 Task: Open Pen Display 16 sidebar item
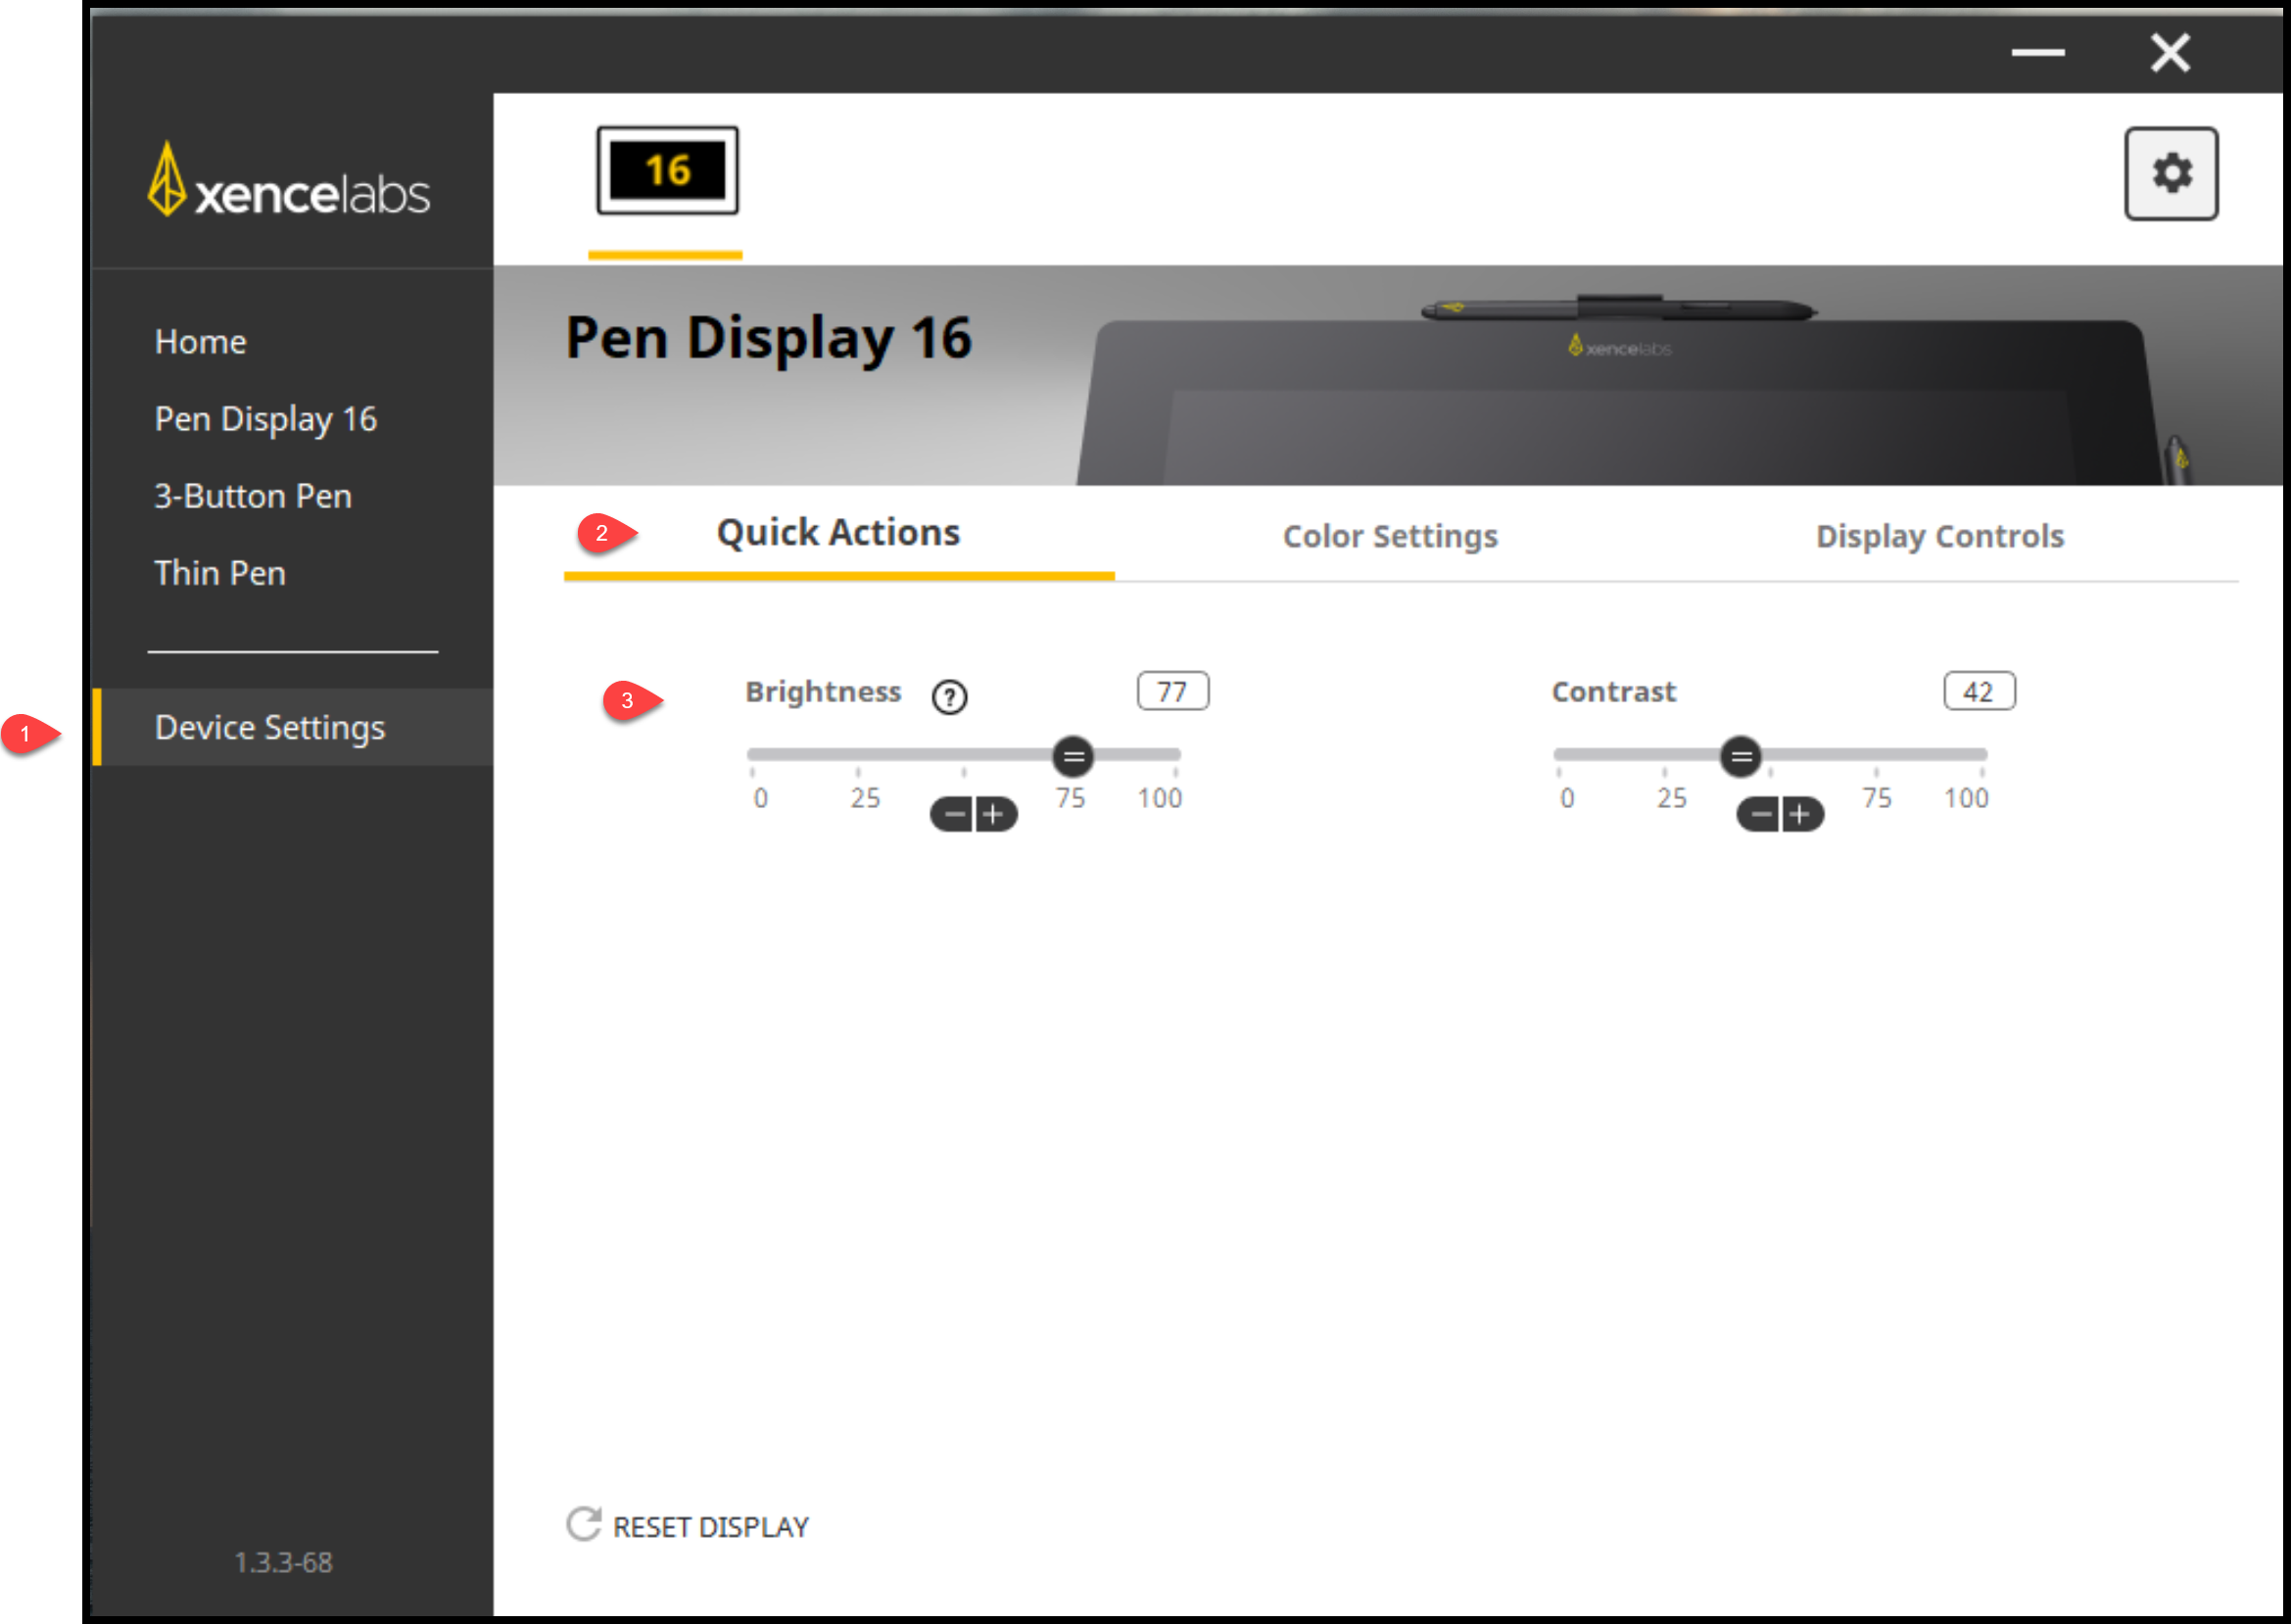click(265, 419)
